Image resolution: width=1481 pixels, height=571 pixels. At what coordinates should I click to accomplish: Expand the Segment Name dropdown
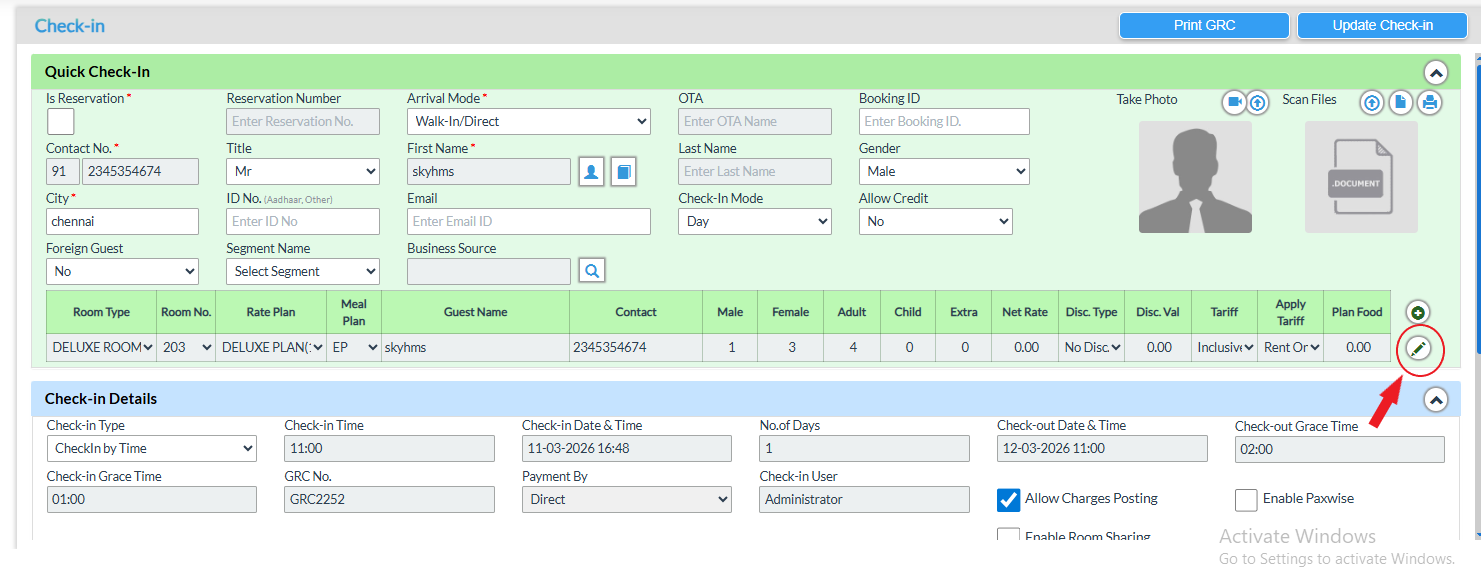tap(302, 271)
